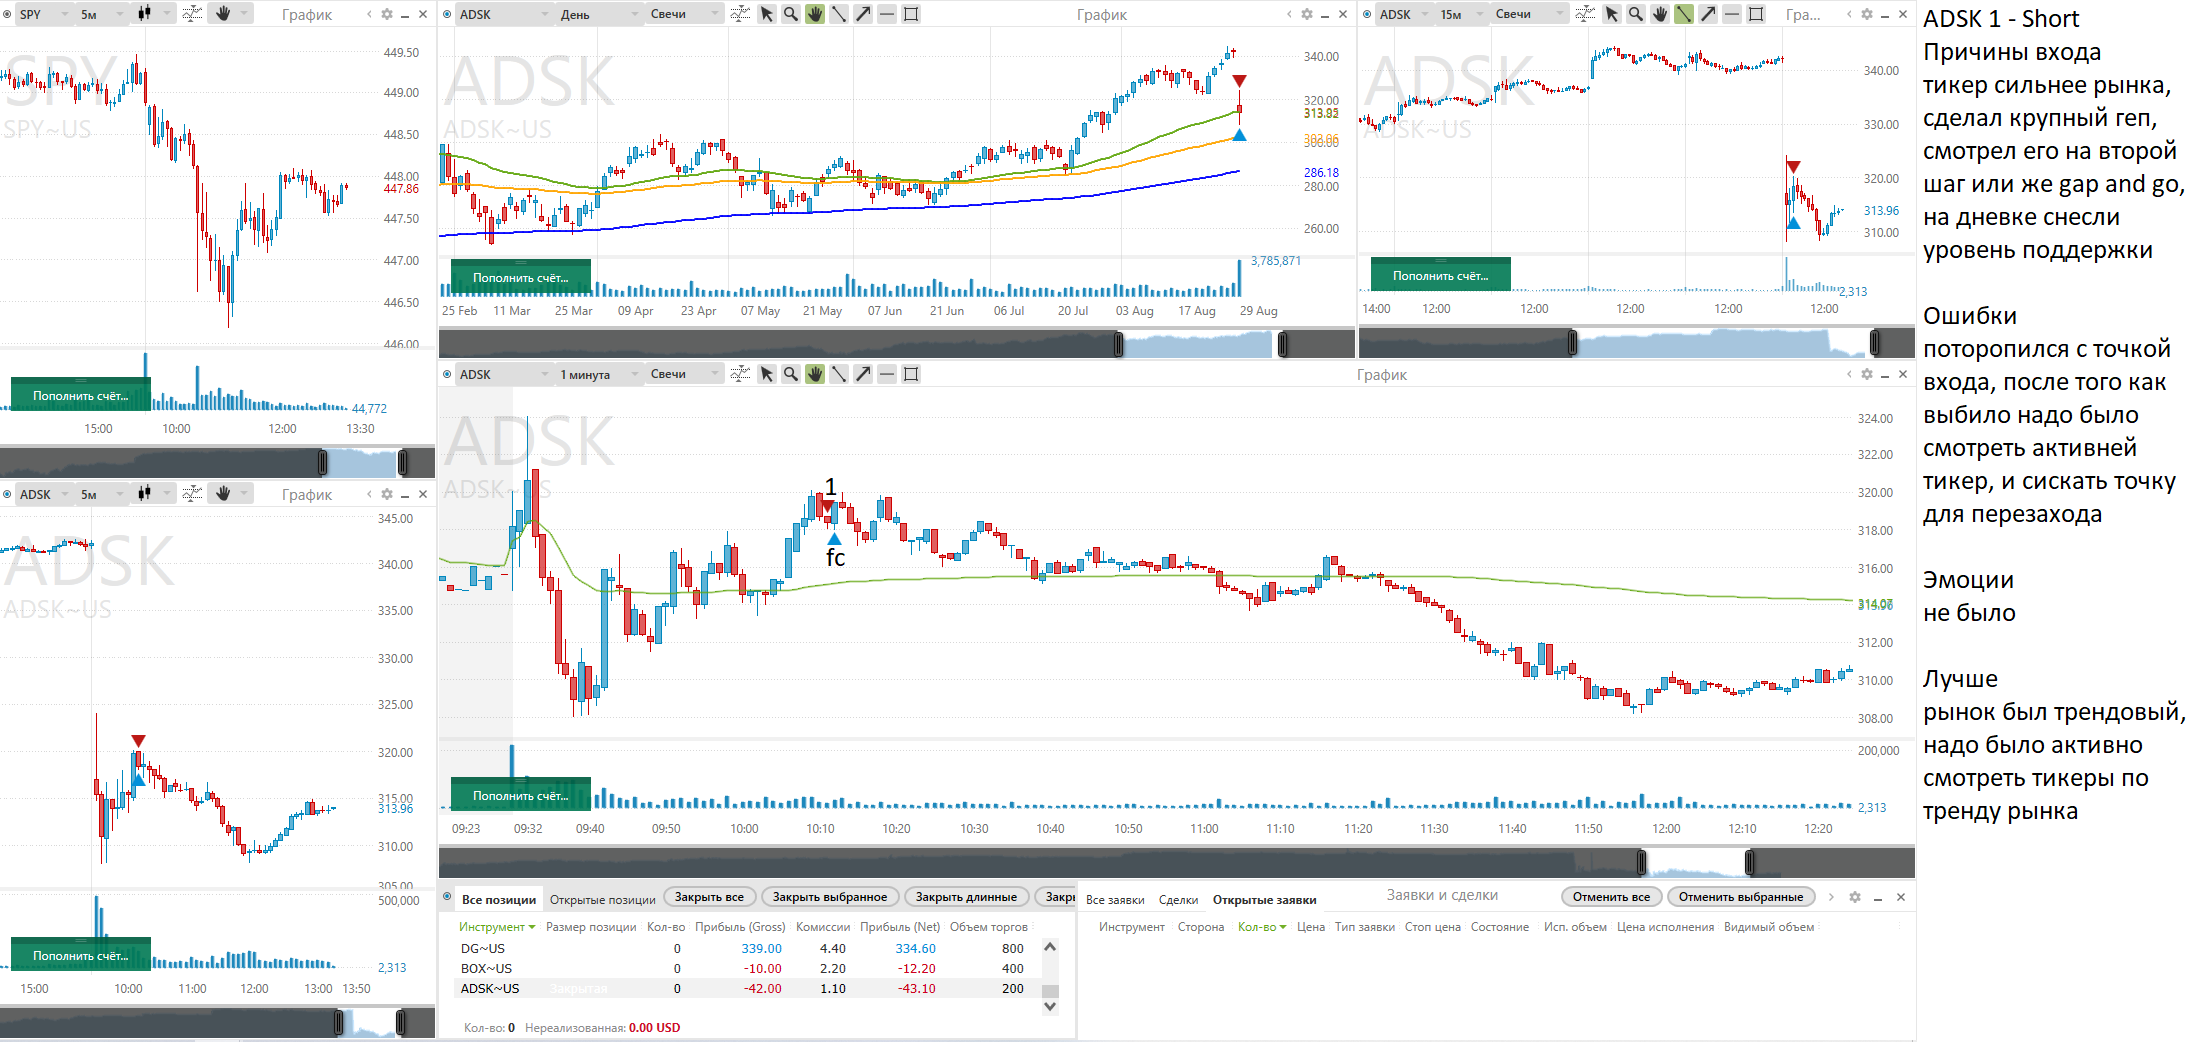Choose rectangle tool in ADSK 15m chart

[1756, 14]
